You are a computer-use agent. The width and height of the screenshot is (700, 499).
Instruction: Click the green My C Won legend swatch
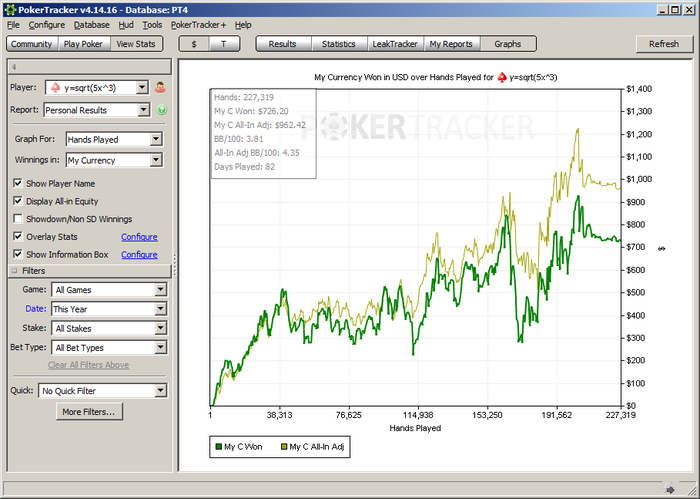(218, 447)
